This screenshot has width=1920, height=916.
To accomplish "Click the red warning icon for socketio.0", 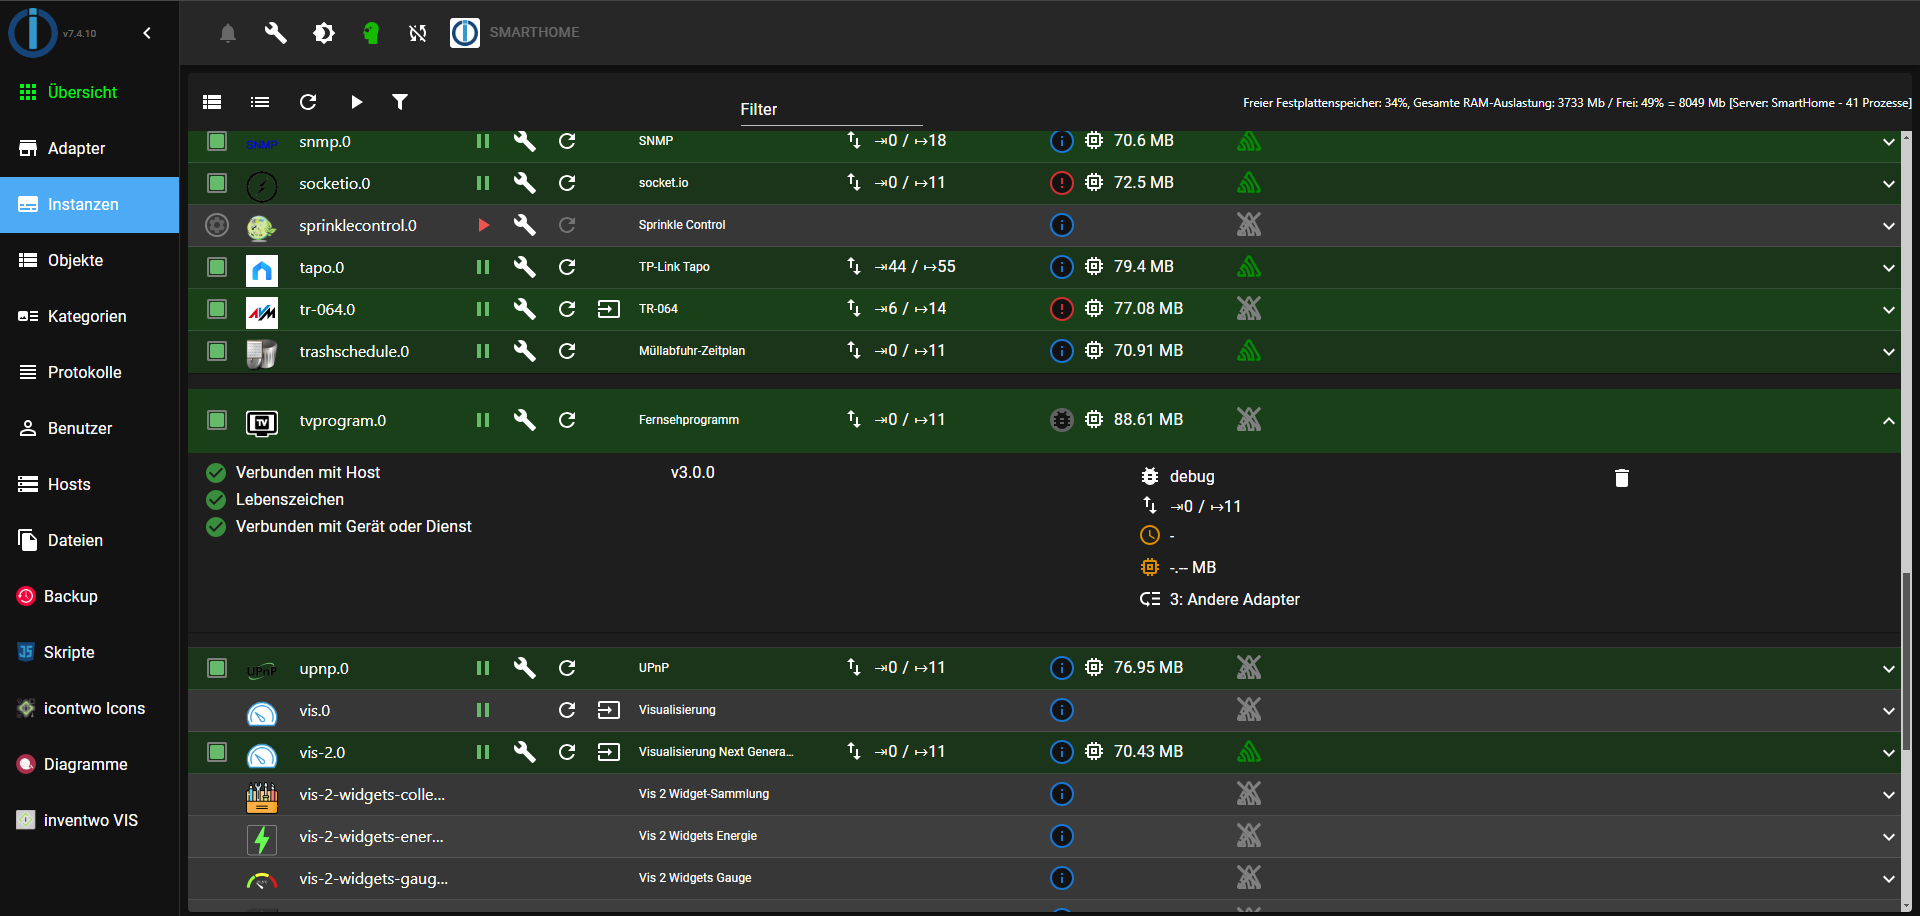I will [x=1062, y=183].
